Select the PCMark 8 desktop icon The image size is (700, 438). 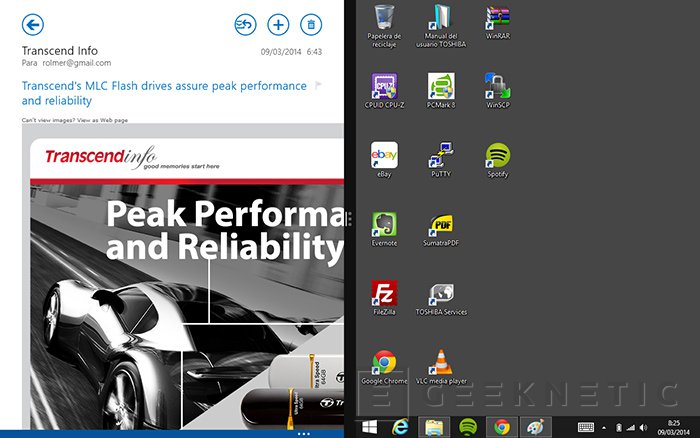(x=441, y=91)
